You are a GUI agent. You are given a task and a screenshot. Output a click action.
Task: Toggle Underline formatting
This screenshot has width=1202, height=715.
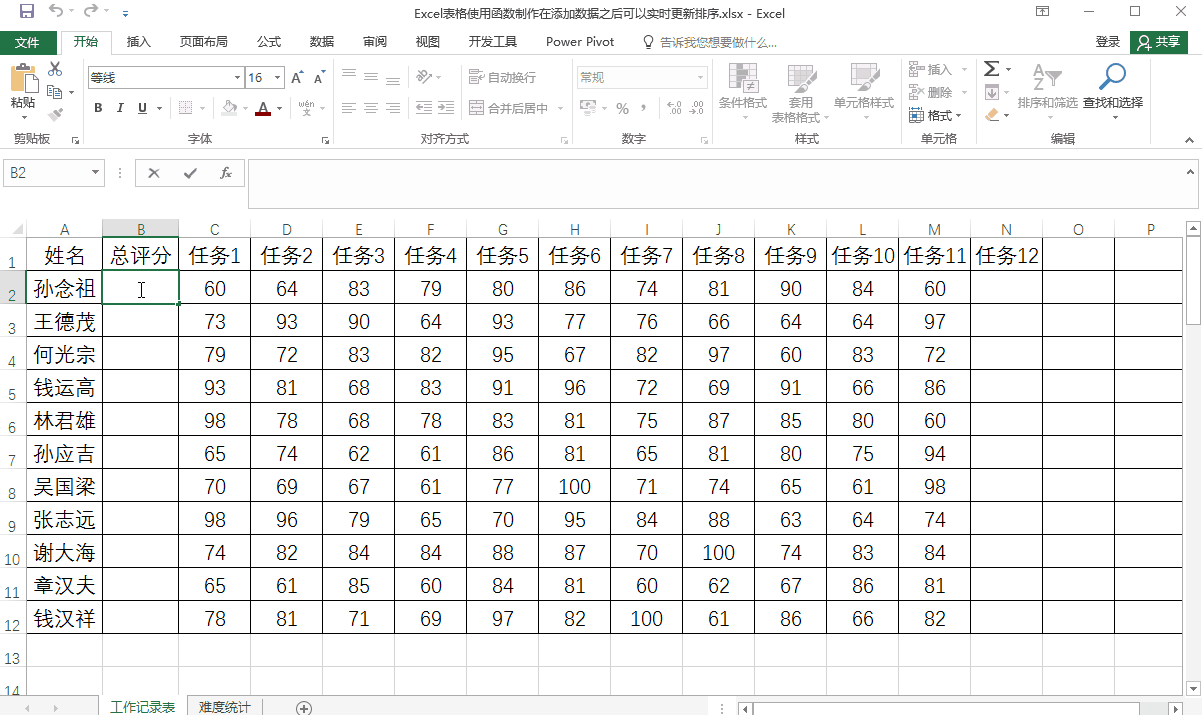[142, 108]
